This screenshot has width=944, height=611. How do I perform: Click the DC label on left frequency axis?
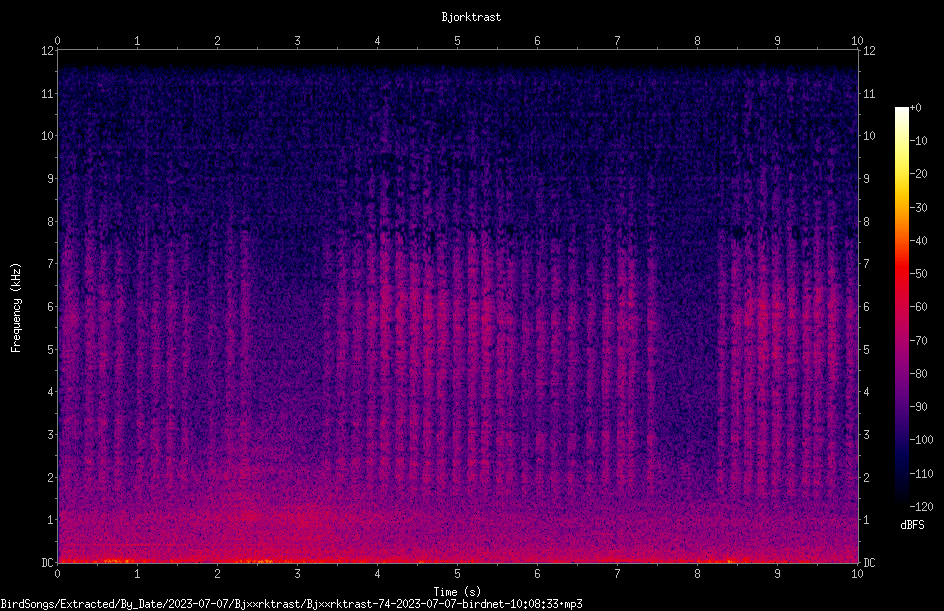[48, 563]
